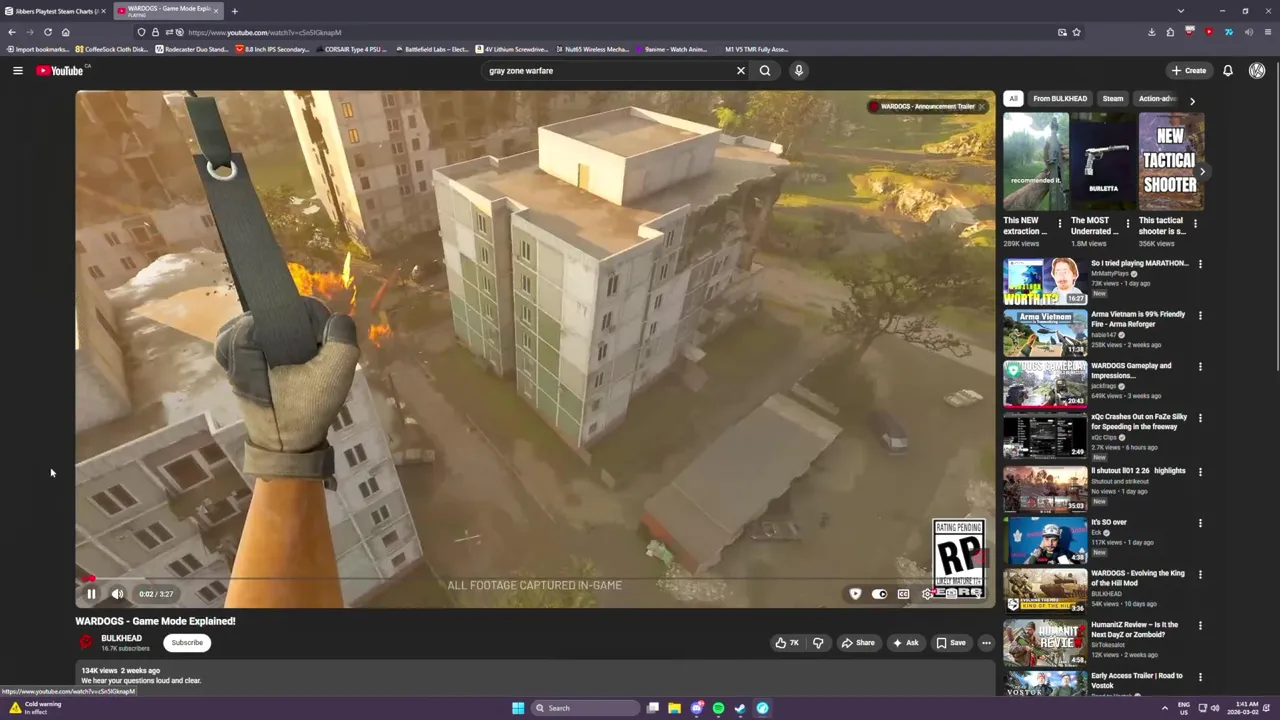Pause the video playback

91,594
